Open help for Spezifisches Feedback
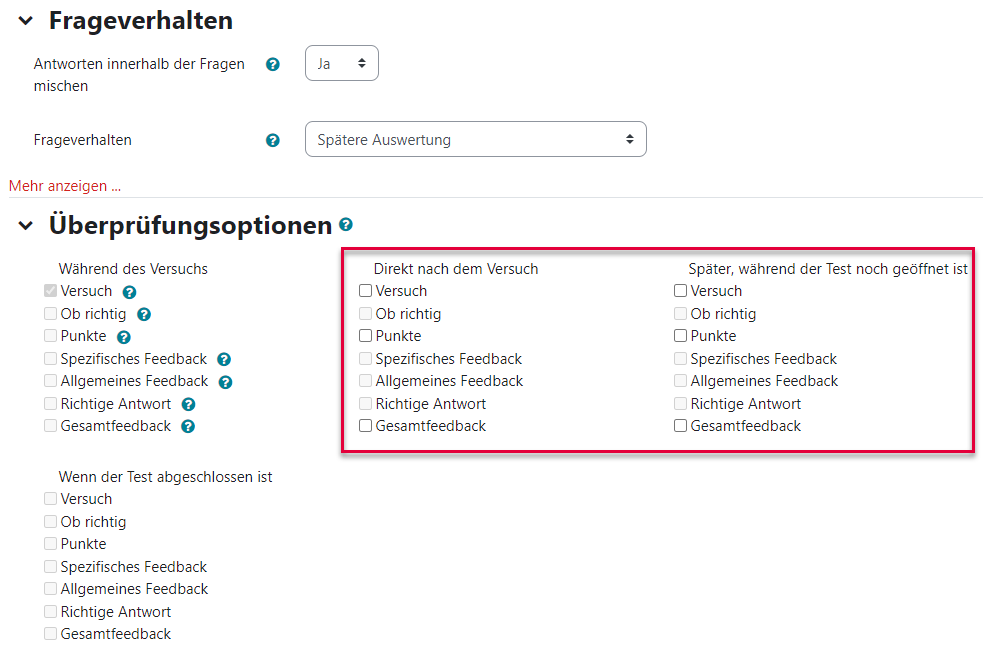 coord(224,360)
